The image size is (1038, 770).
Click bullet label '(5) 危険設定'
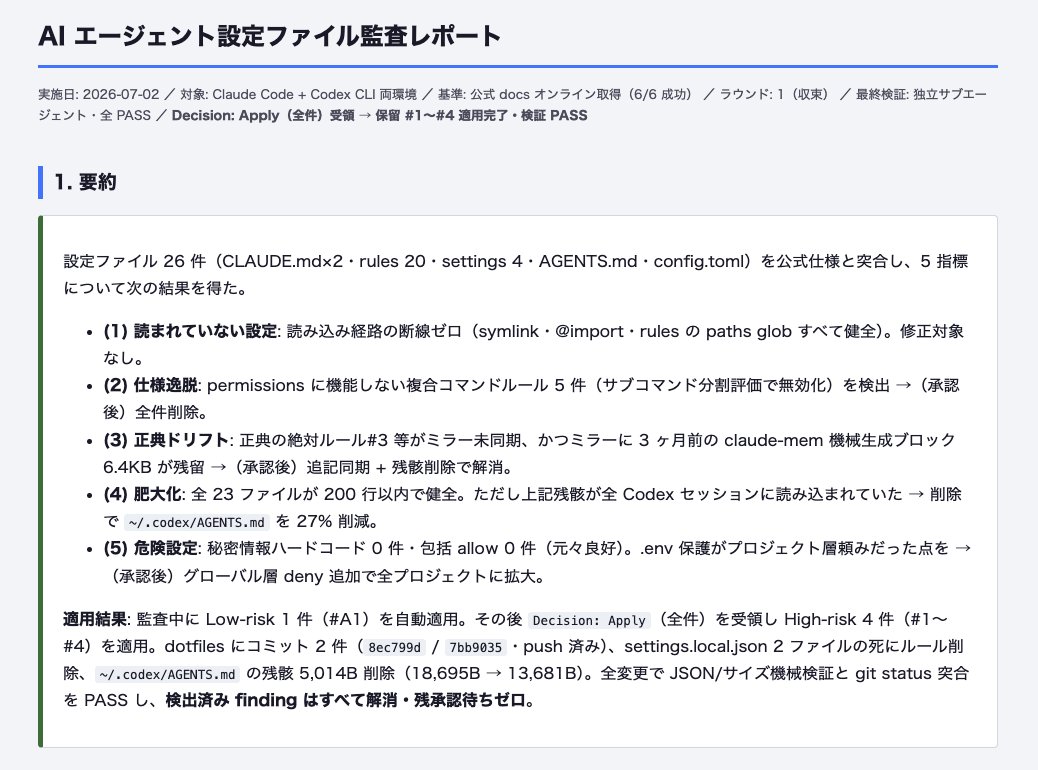click(x=150, y=548)
